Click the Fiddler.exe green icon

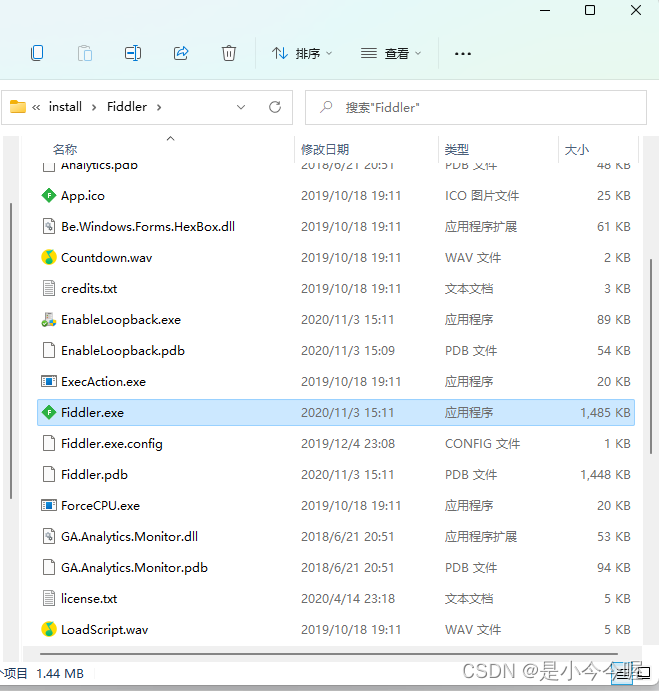tap(49, 412)
